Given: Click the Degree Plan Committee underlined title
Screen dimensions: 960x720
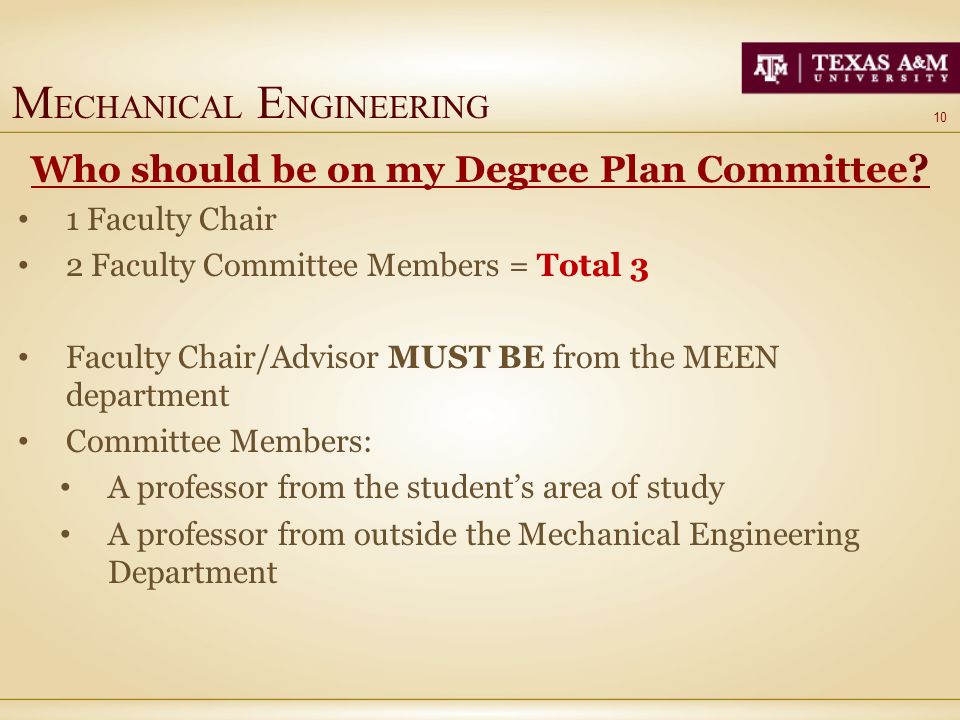Looking at the screenshot, I should click(480, 169).
